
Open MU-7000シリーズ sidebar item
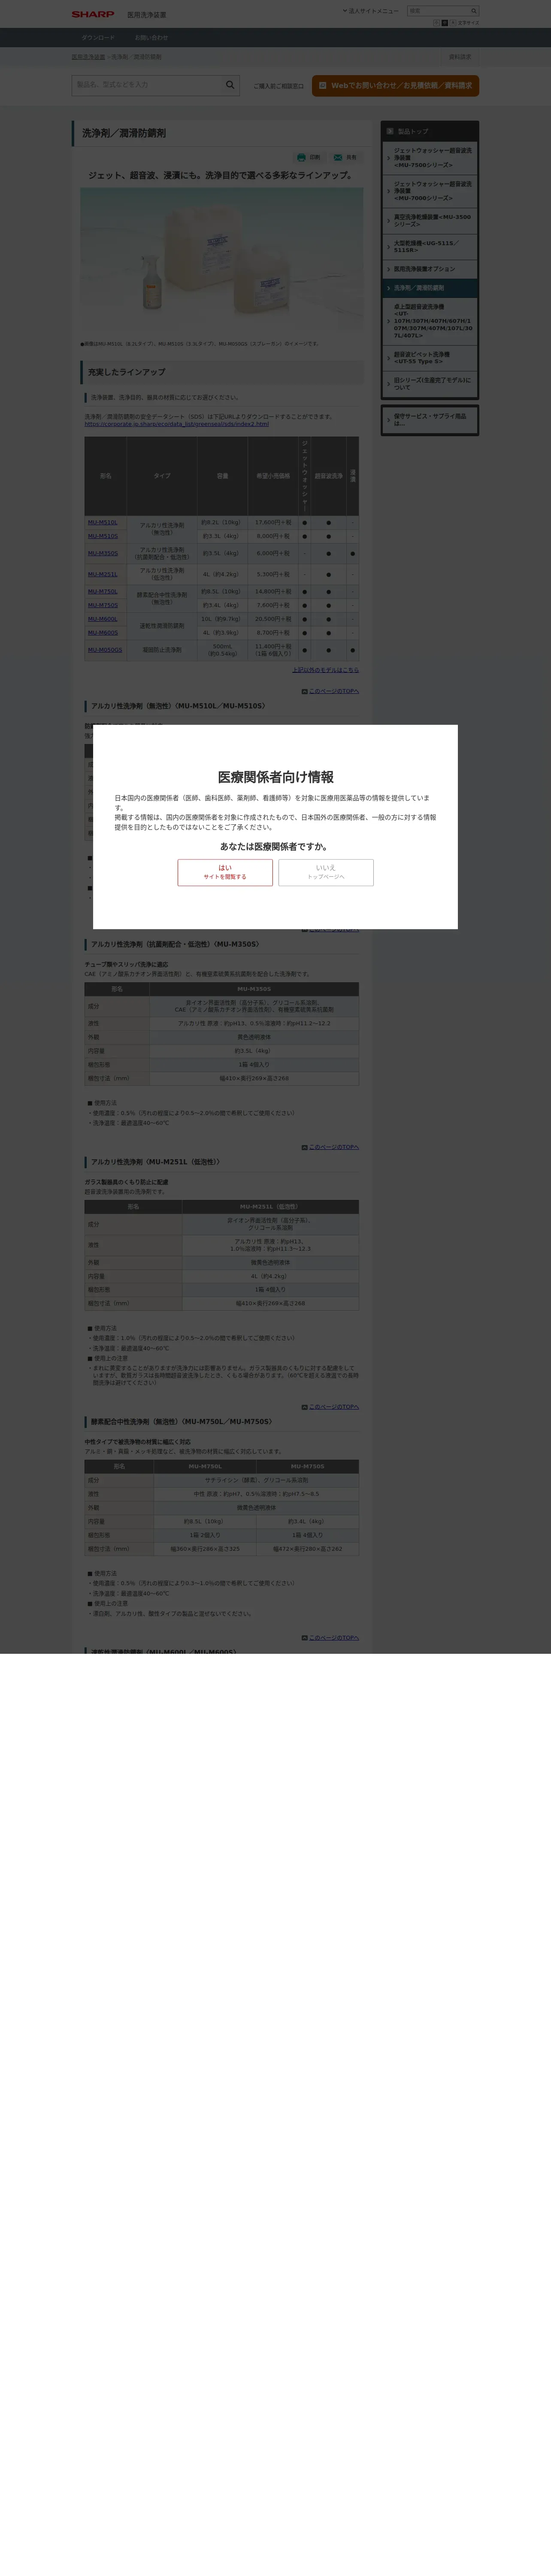[x=430, y=191]
